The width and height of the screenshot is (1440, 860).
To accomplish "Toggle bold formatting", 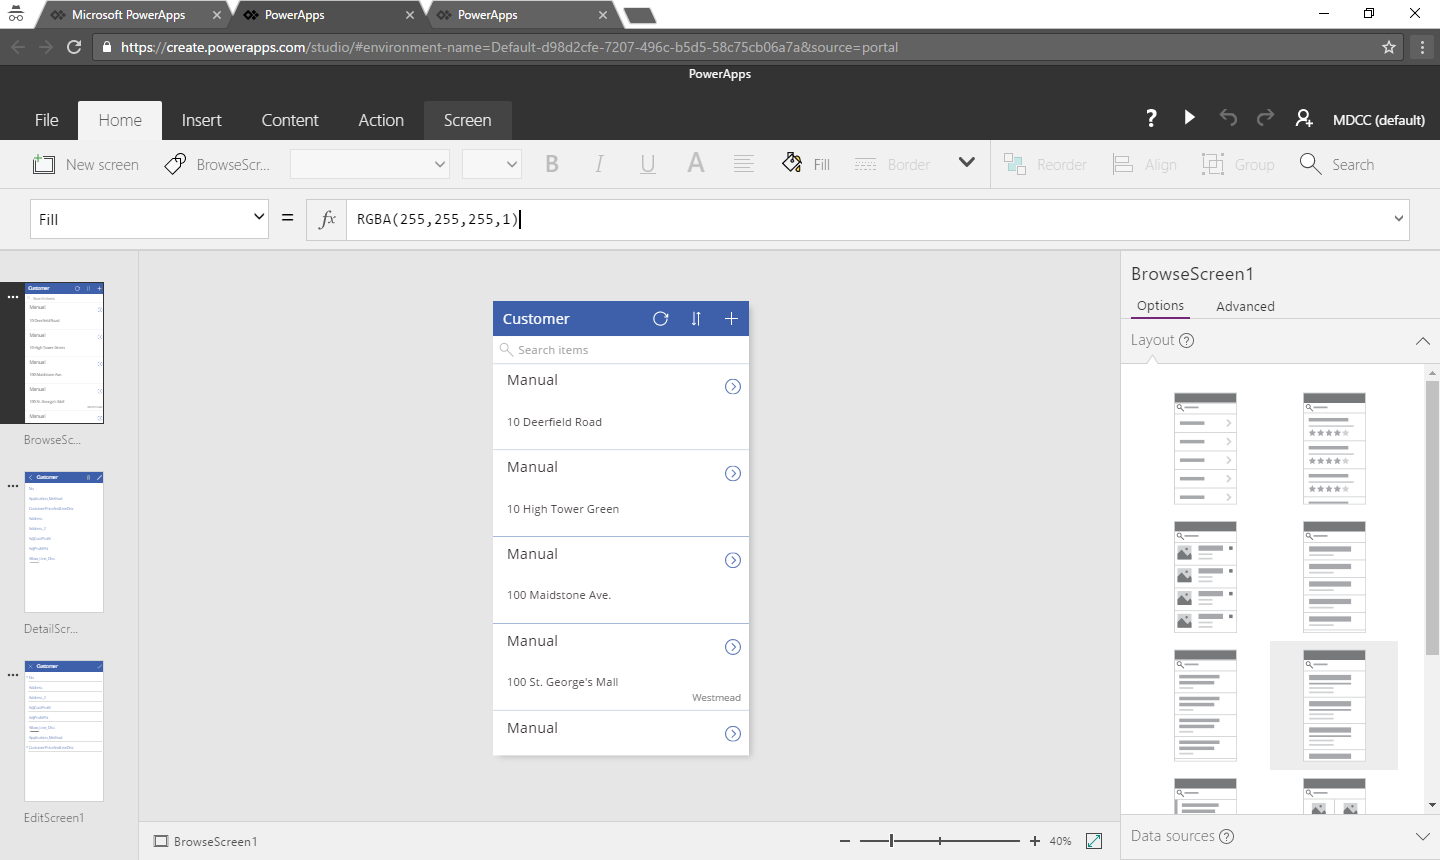I will point(552,164).
